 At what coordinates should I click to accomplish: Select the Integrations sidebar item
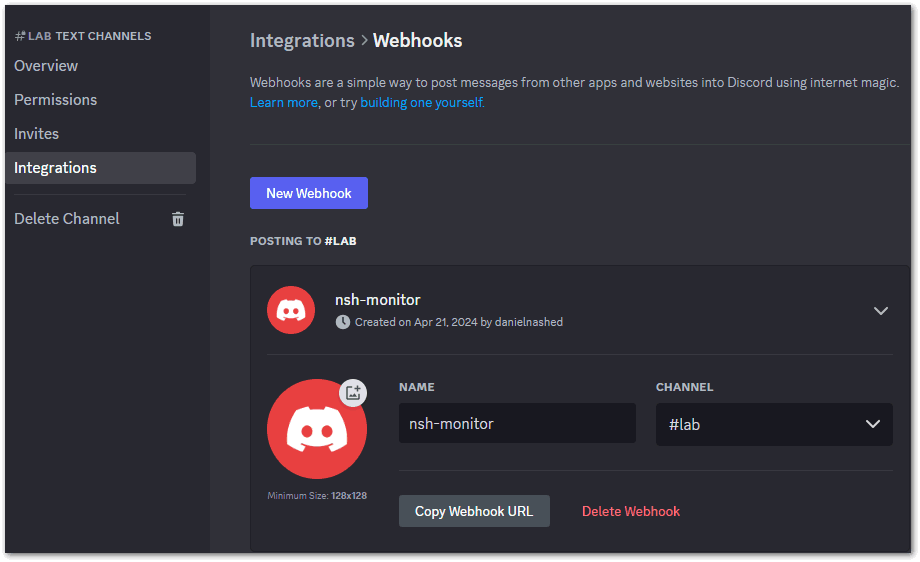[x=100, y=168]
